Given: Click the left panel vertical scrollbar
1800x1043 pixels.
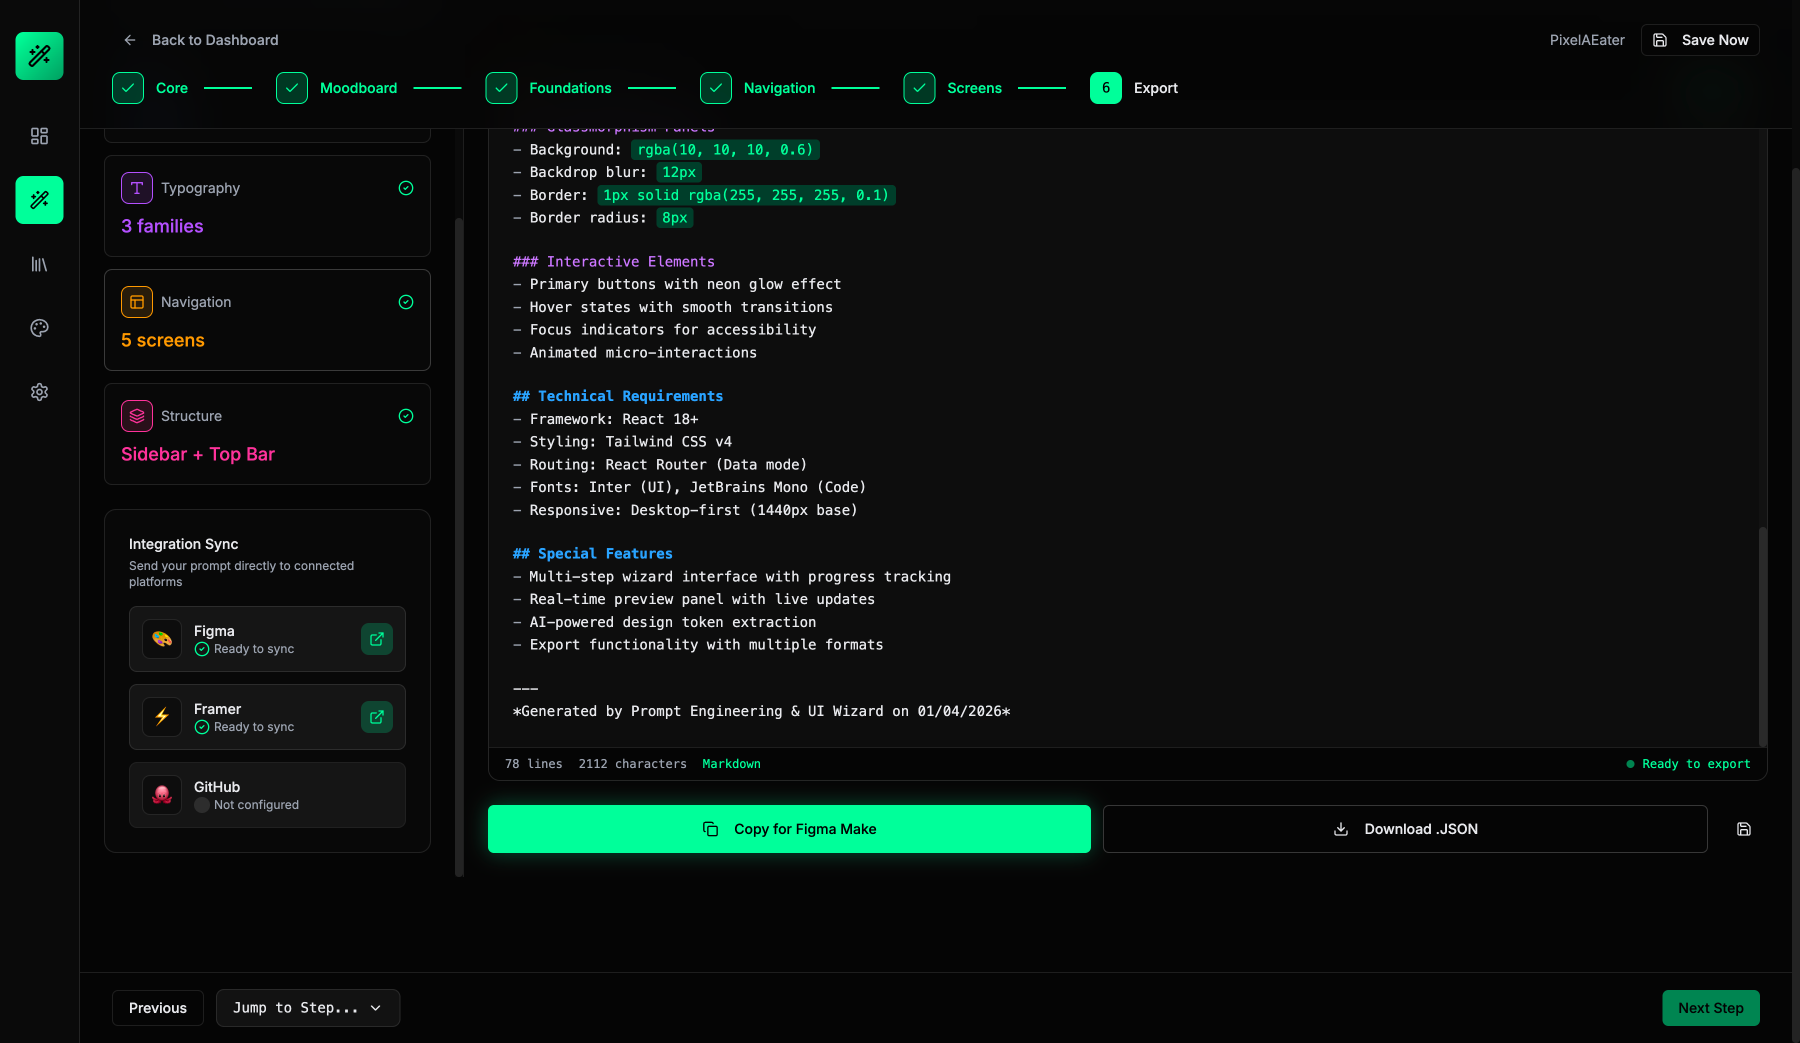Looking at the screenshot, I should pos(459,547).
